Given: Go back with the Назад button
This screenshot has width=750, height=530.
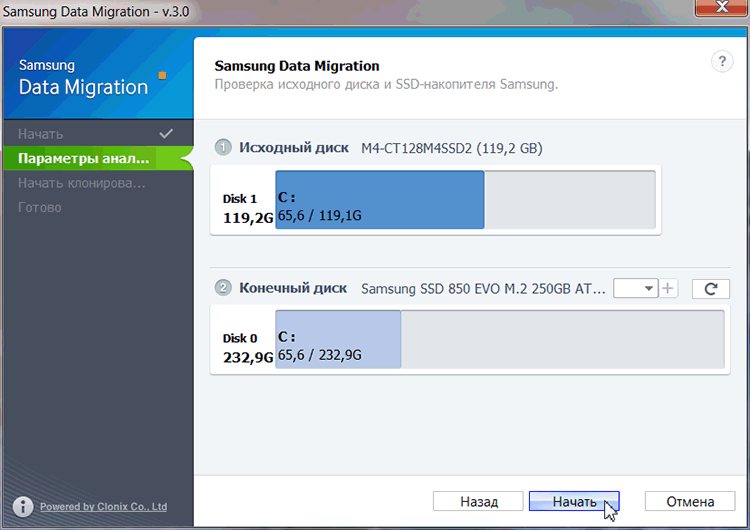Looking at the screenshot, I should 478,501.
